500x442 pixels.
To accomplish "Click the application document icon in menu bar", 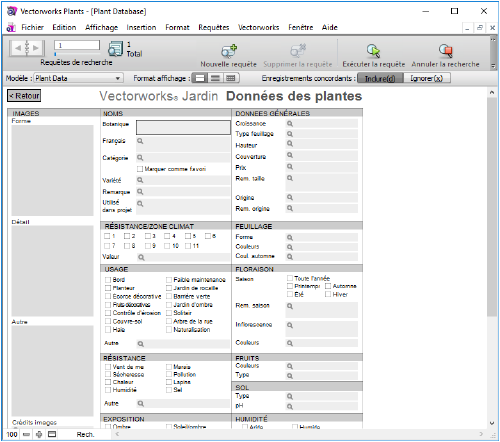I will click(11, 28).
